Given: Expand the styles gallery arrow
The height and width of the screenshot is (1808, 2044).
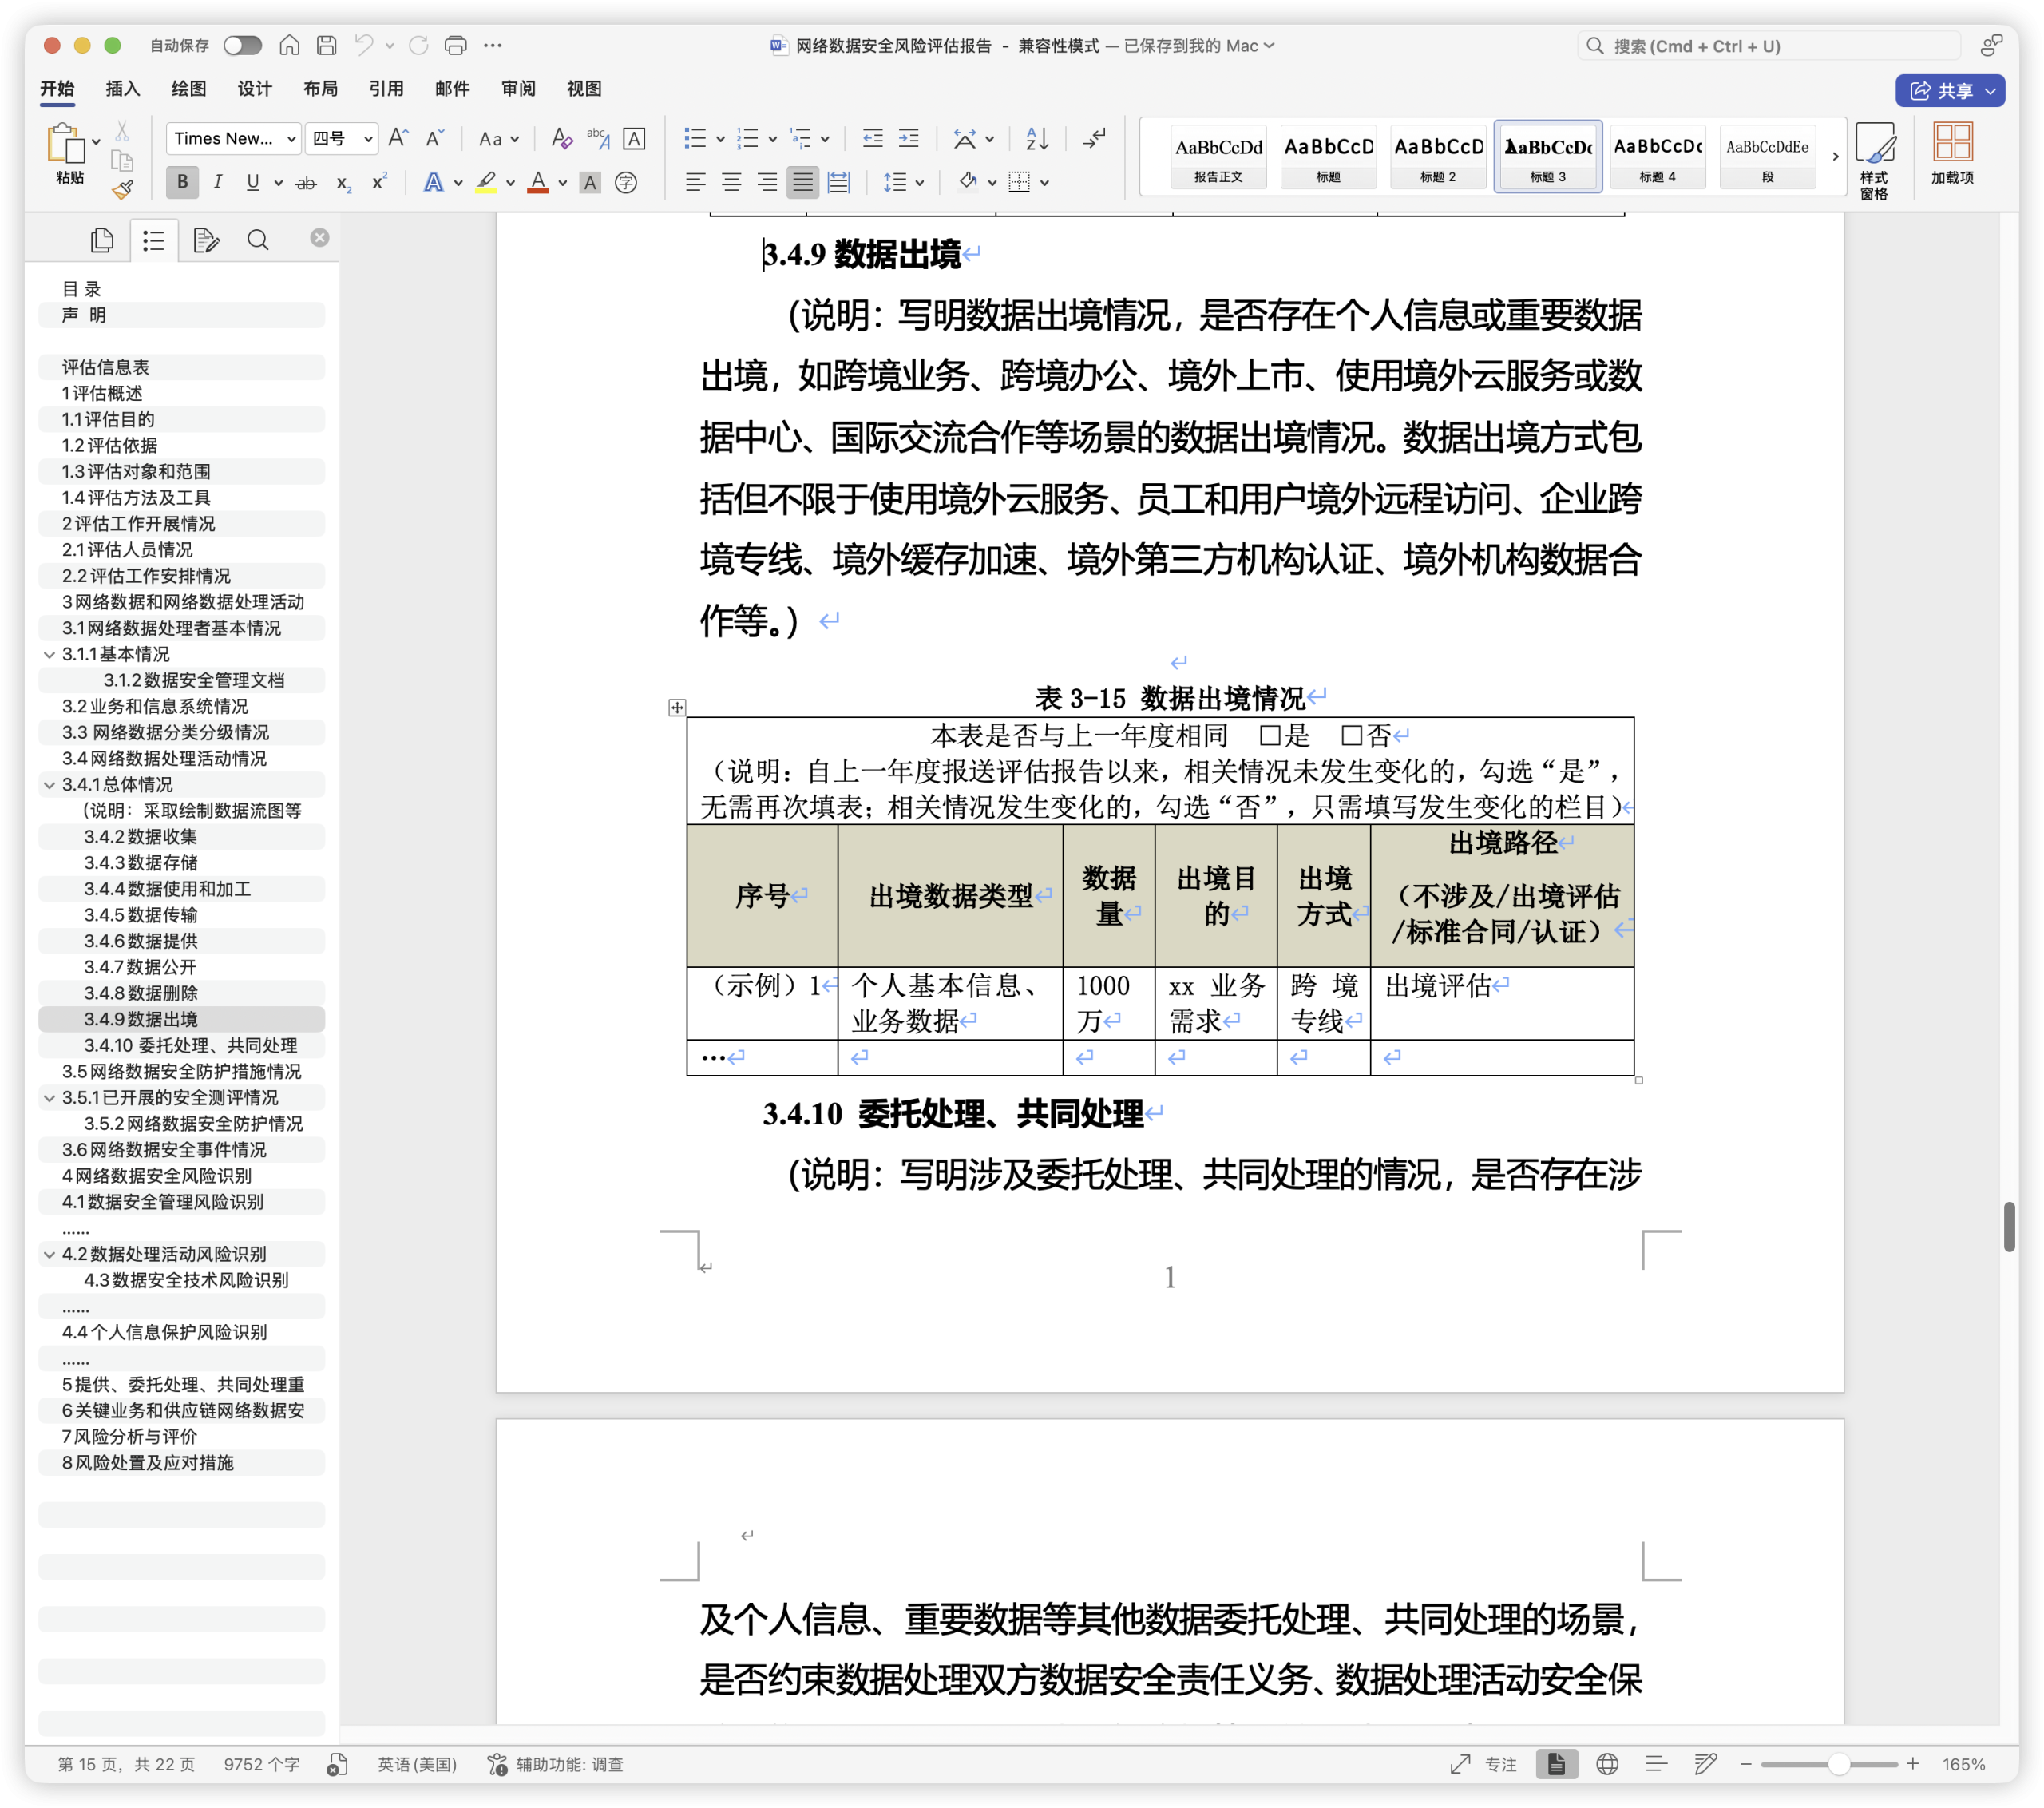Looking at the screenshot, I should click(1835, 156).
